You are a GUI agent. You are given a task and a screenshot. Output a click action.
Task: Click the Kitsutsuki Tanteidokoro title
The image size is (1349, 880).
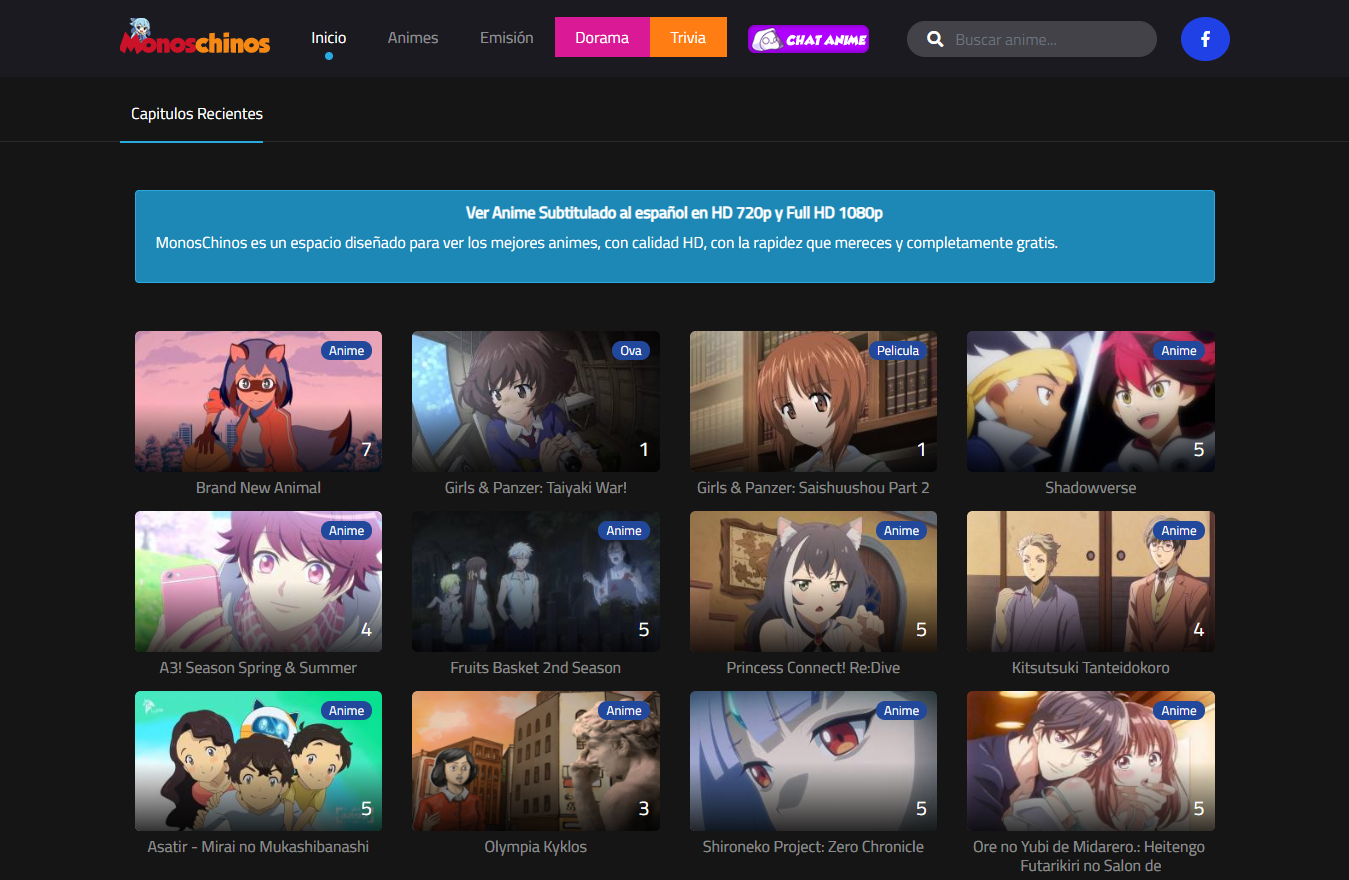pyautogui.click(x=1091, y=668)
